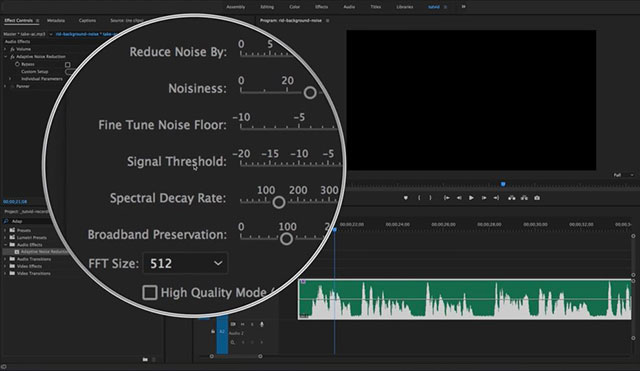Click the magnifier icon in Effects search
The image size is (640, 371).
[x=6, y=221]
